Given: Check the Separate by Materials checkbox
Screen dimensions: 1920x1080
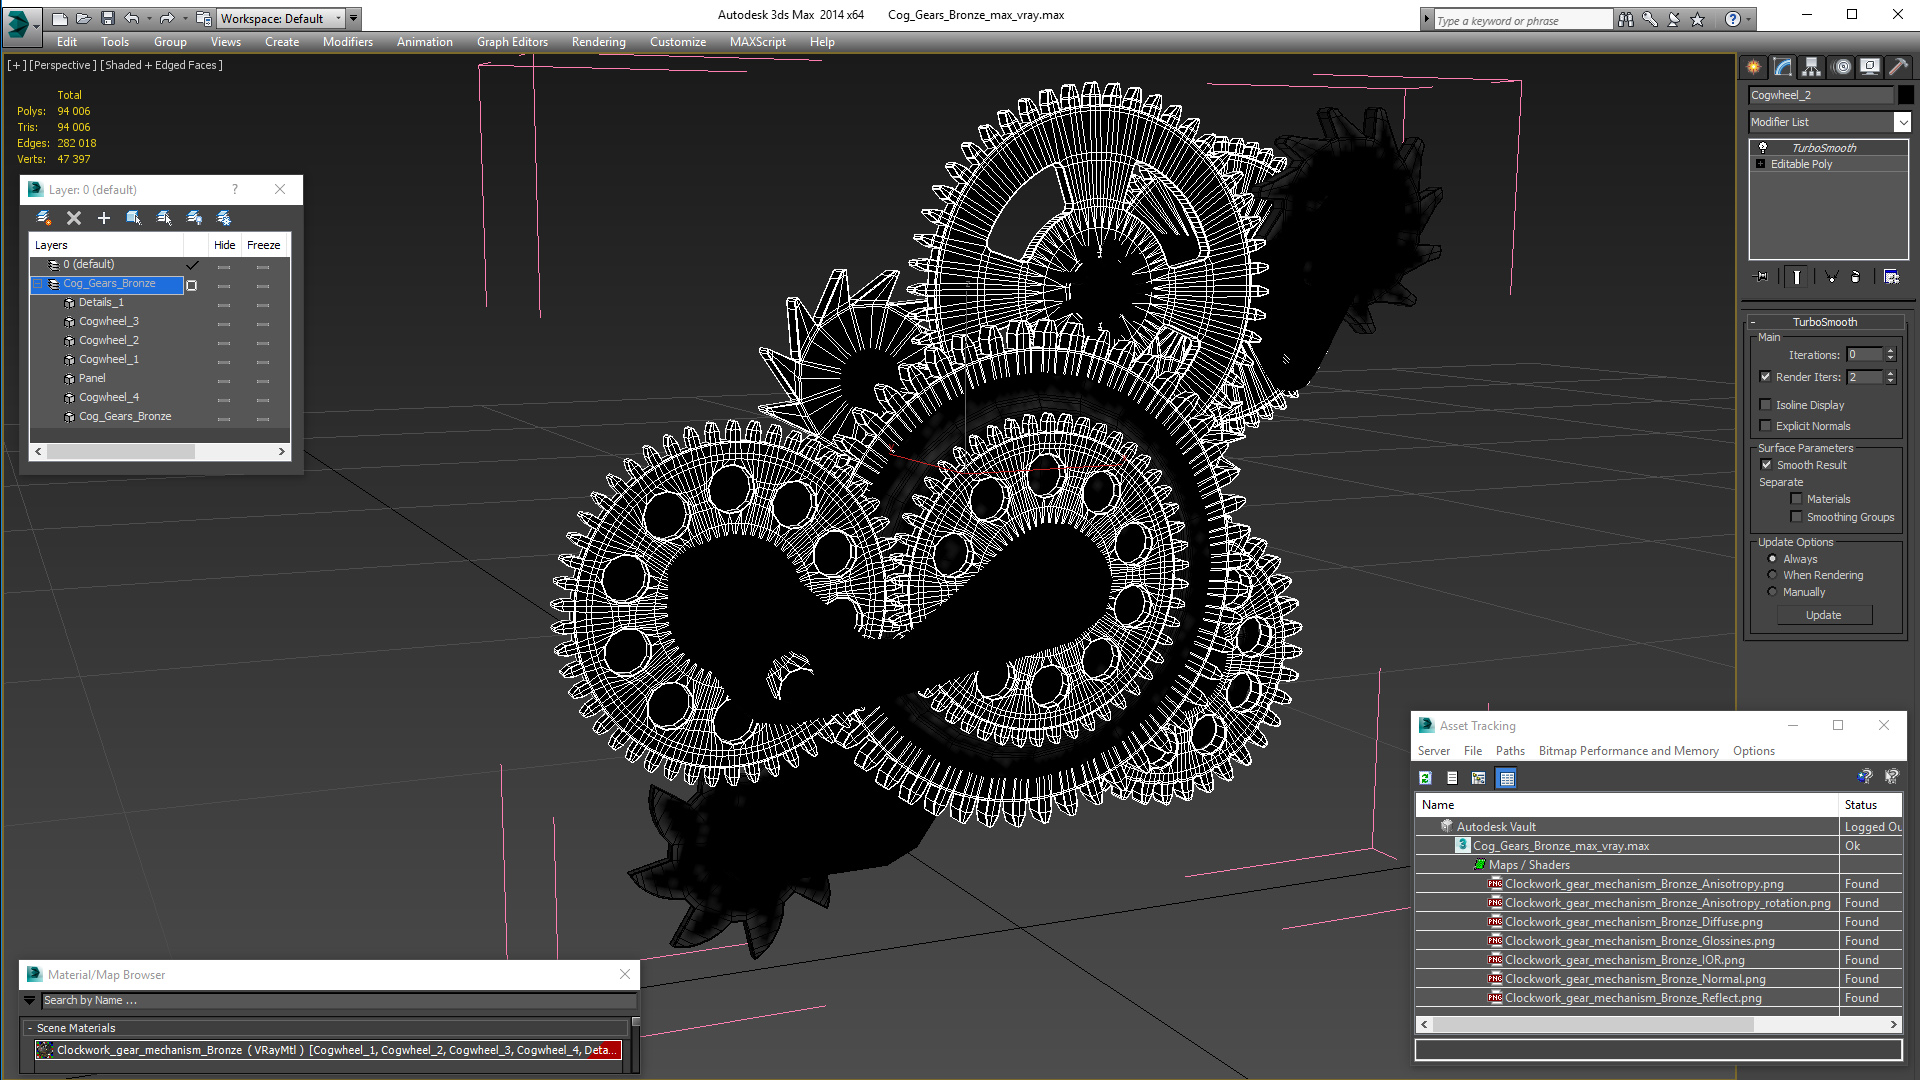Looking at the screenshot, I should (1797, 499).
